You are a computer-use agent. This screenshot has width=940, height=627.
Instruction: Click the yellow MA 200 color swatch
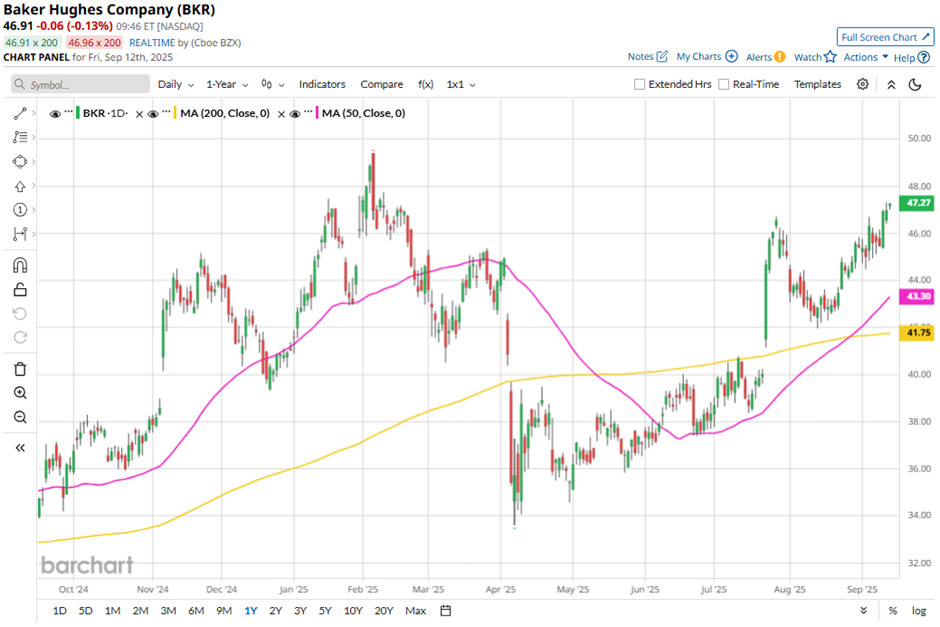pyautogui.click(x=175, y=113)
